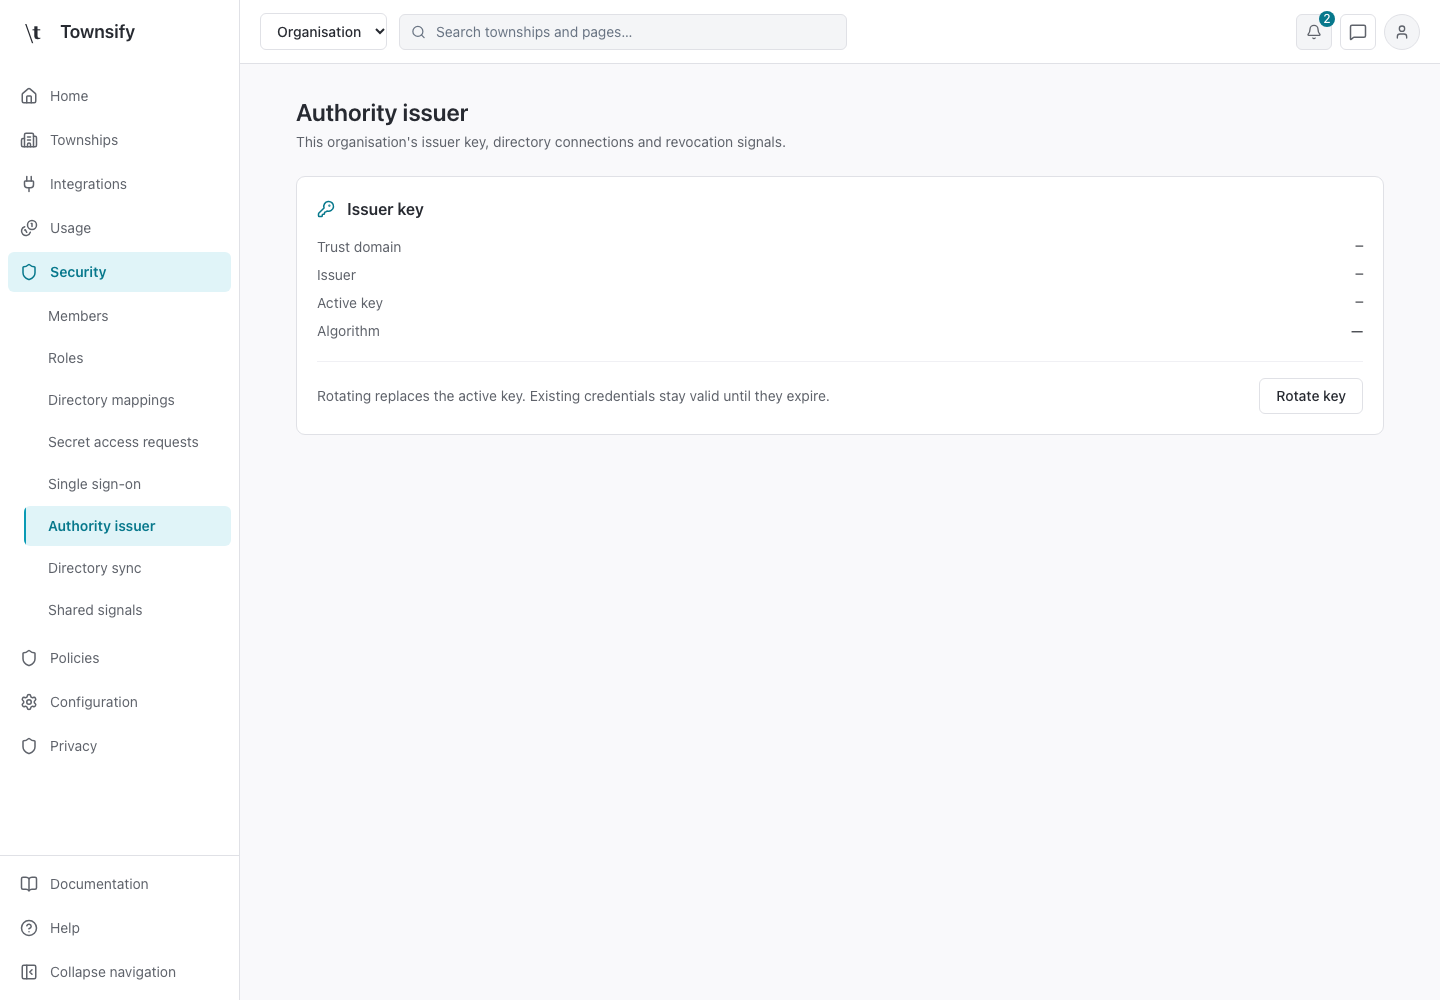Click the Townships building icon

[x=29, y=140]
